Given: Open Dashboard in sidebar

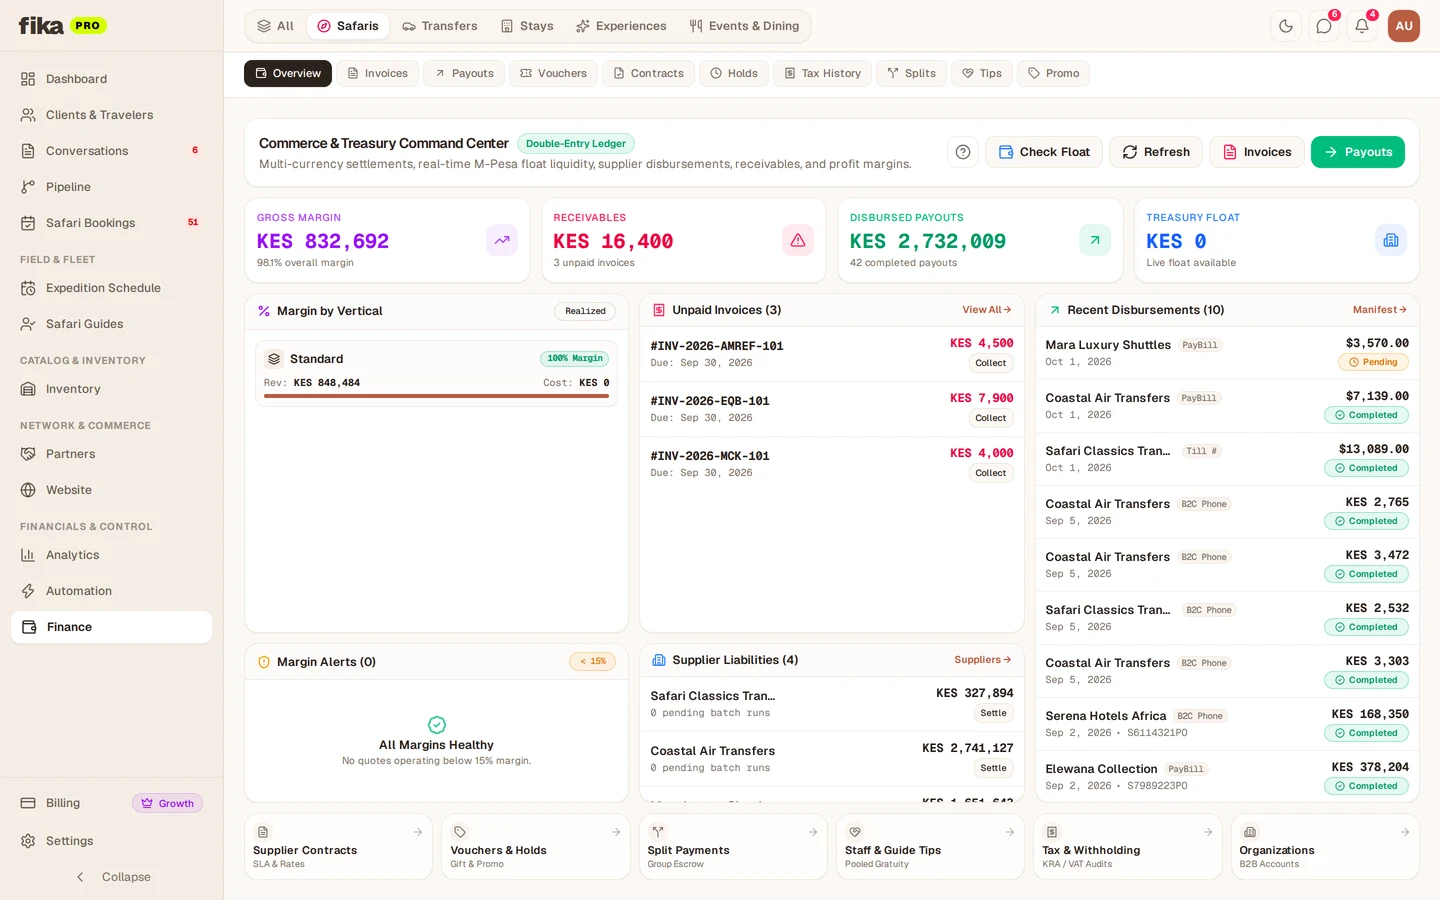Looking at the screenshot, I should point(111,79).
